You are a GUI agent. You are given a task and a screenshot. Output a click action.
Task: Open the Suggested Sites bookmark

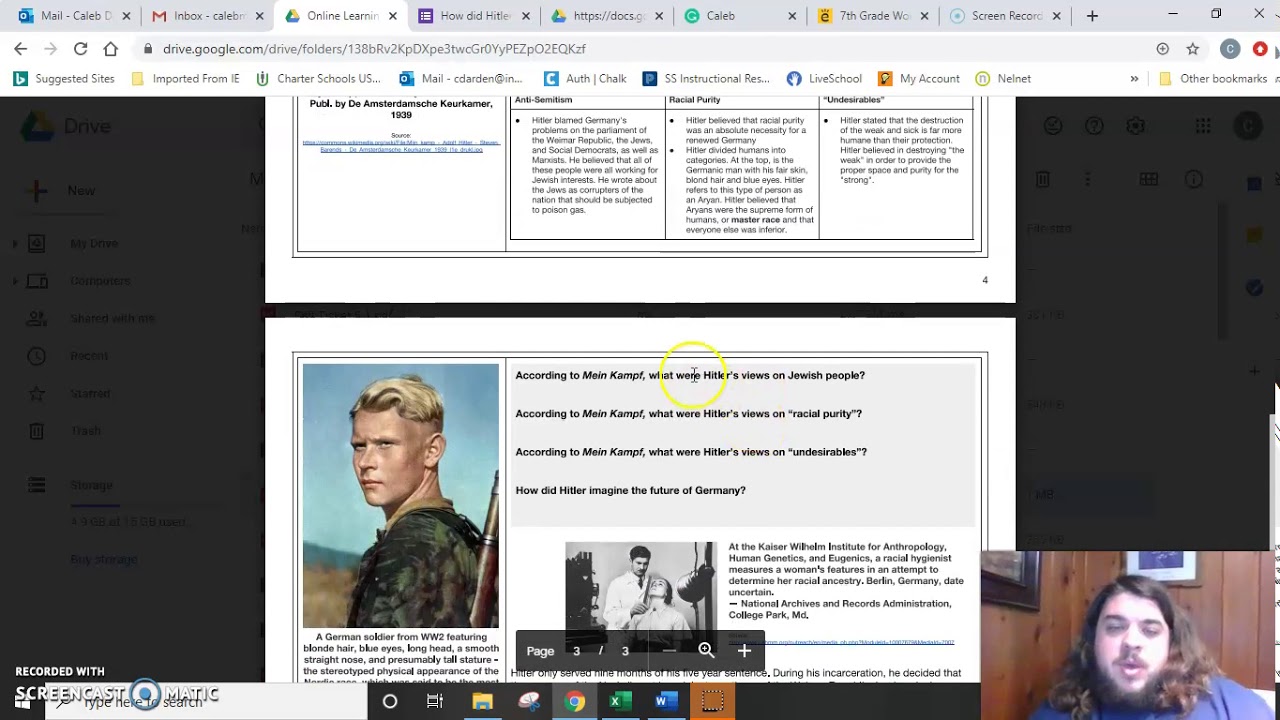click(x=64, y=78)
